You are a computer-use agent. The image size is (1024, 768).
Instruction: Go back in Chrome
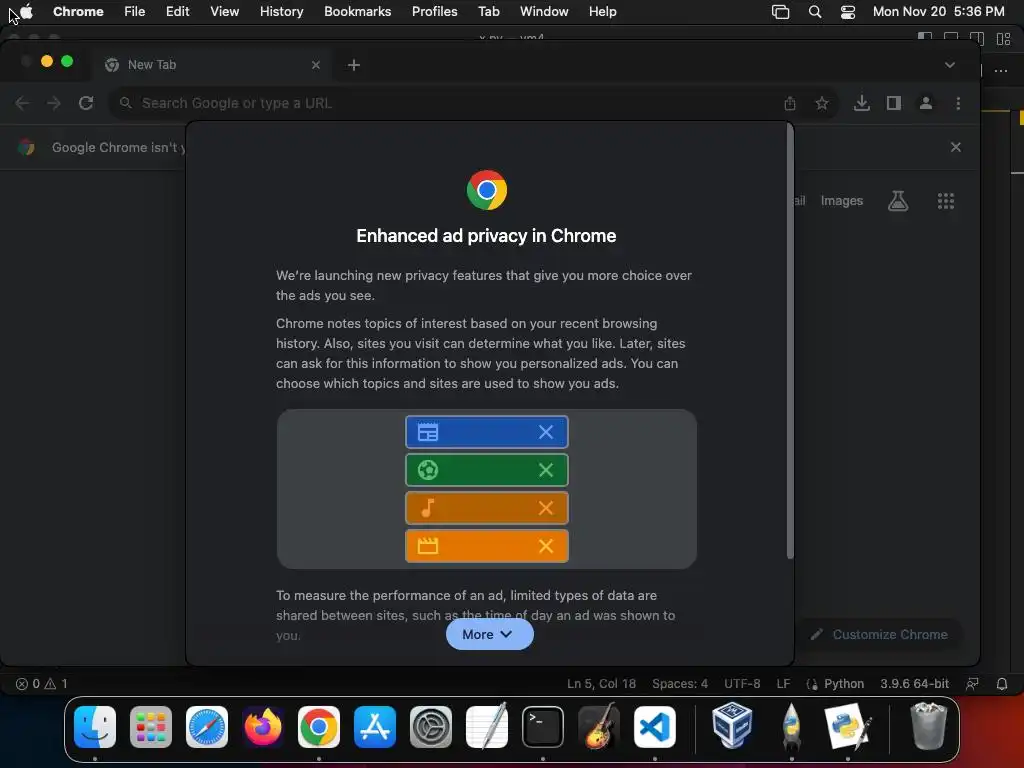pyautogui.click(x=22, y=103)
